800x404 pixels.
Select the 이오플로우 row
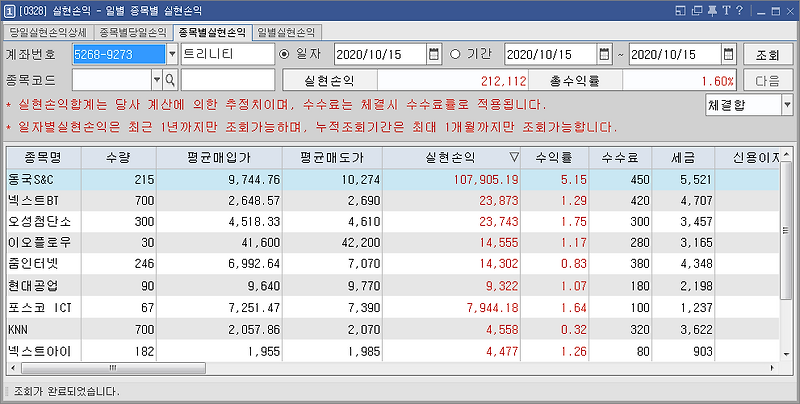pos(393,243)
